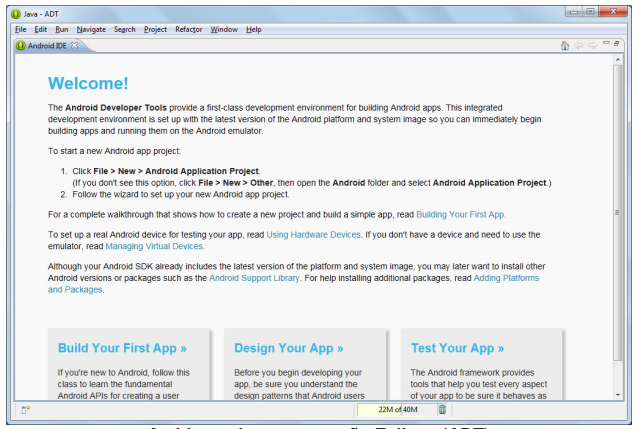
Task: Restore the Android IDE view panel
Action: coord(618,46)
